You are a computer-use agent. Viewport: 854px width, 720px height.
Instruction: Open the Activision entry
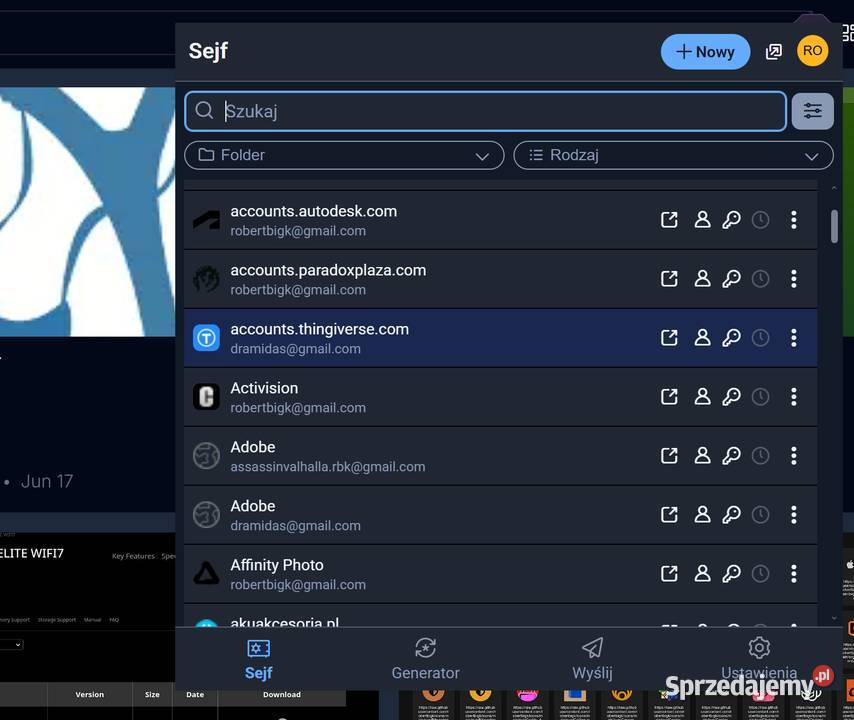click(x=501, y=396)
